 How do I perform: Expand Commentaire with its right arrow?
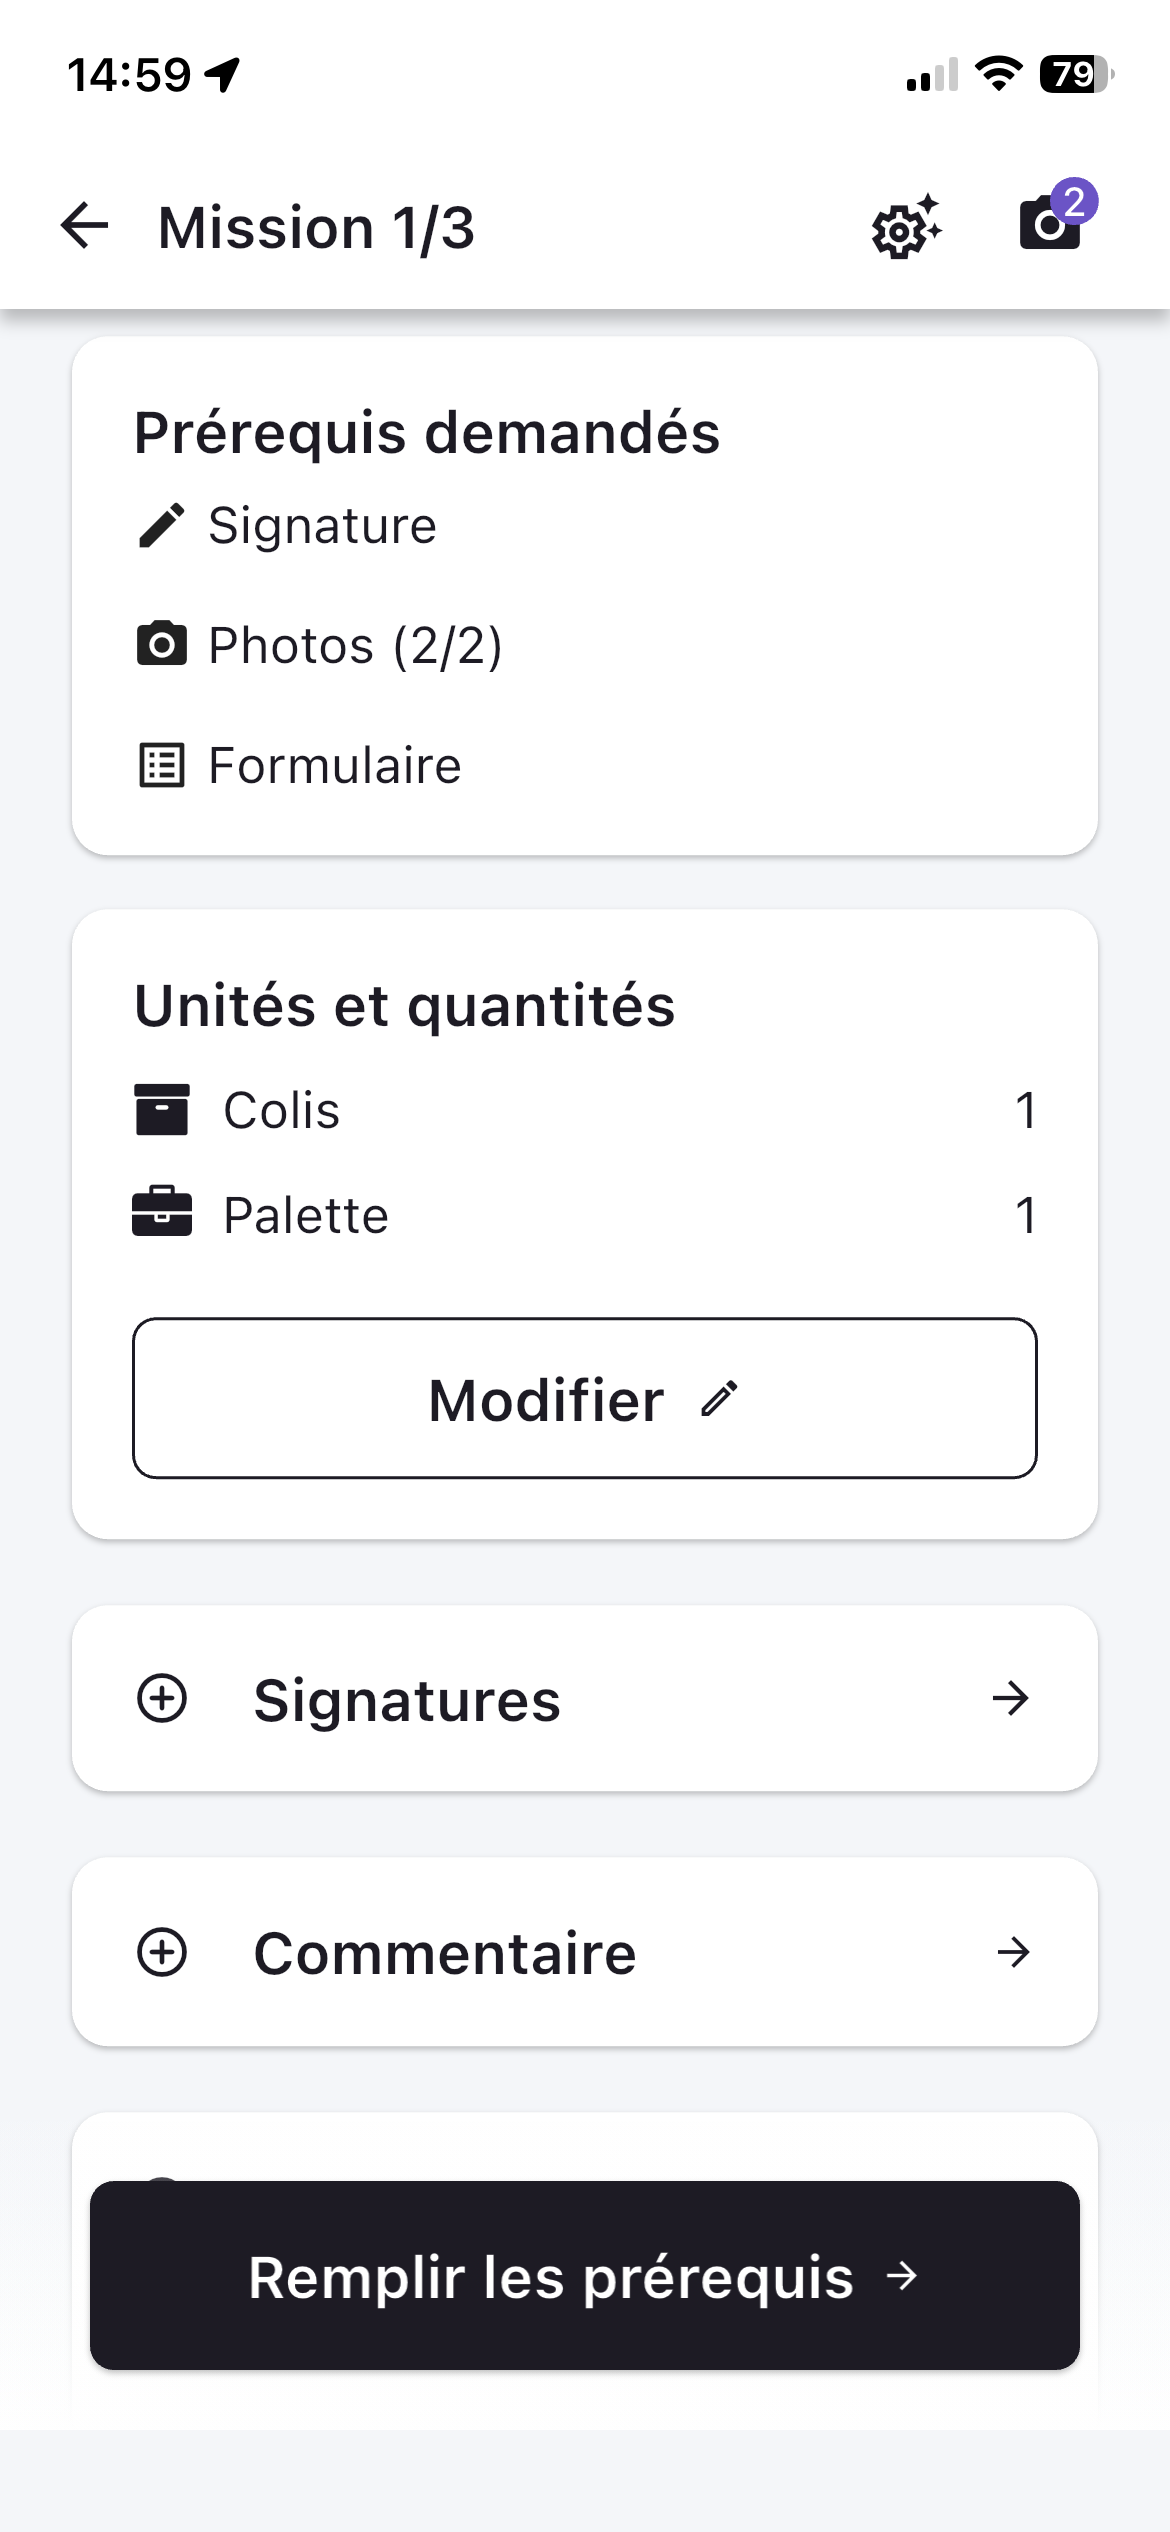tap(1013, 1952)
